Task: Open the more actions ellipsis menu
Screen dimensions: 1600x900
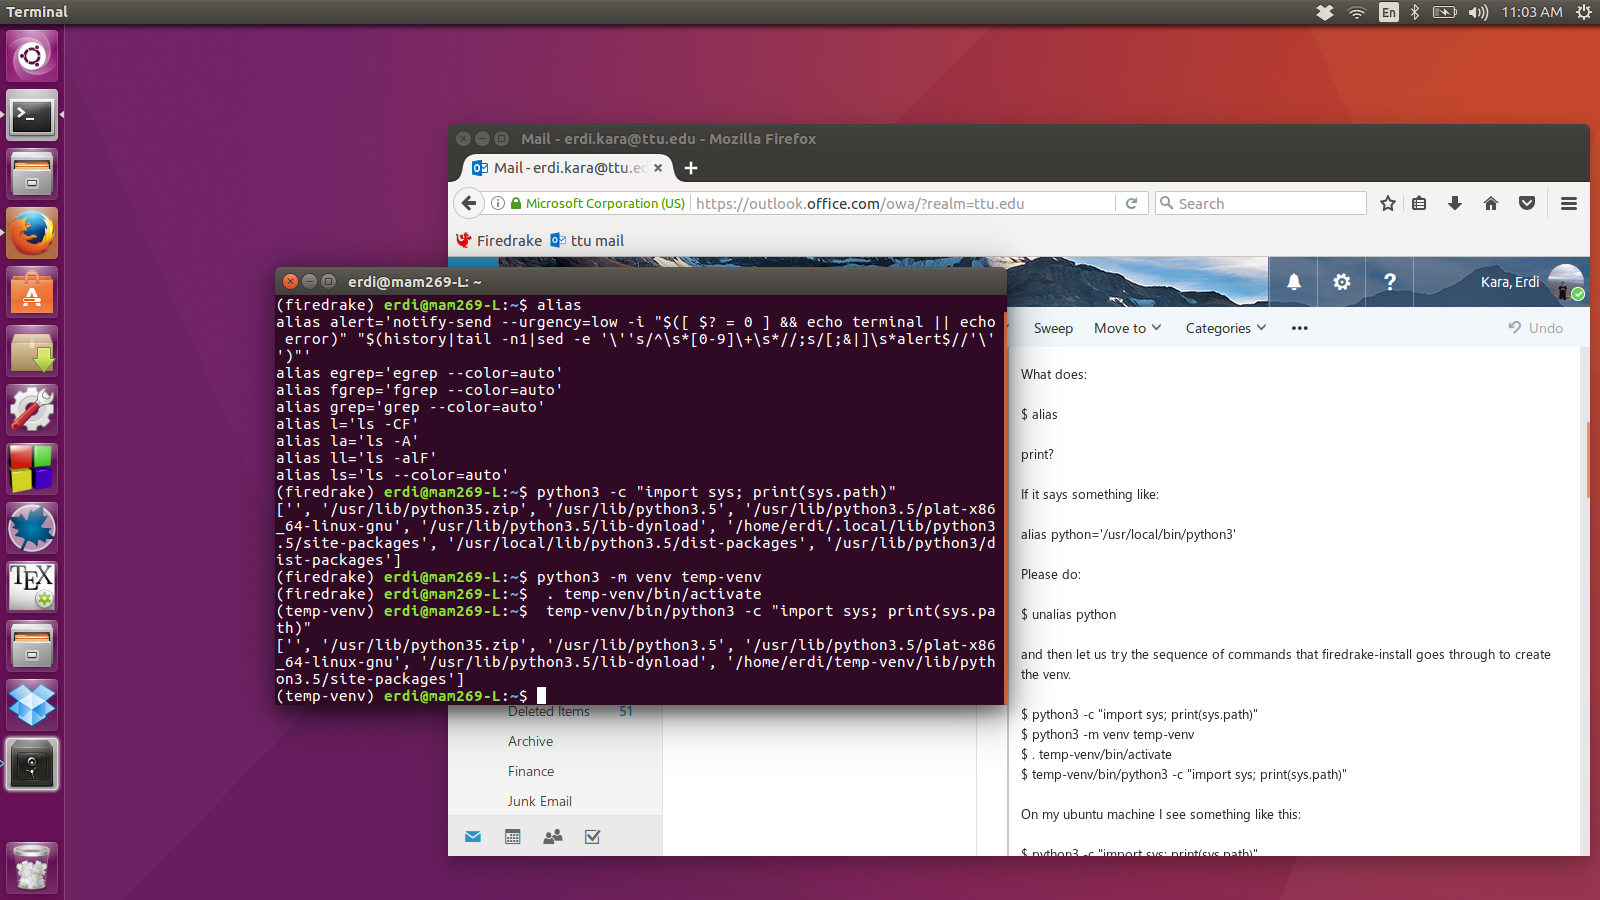Action: 1299,328
